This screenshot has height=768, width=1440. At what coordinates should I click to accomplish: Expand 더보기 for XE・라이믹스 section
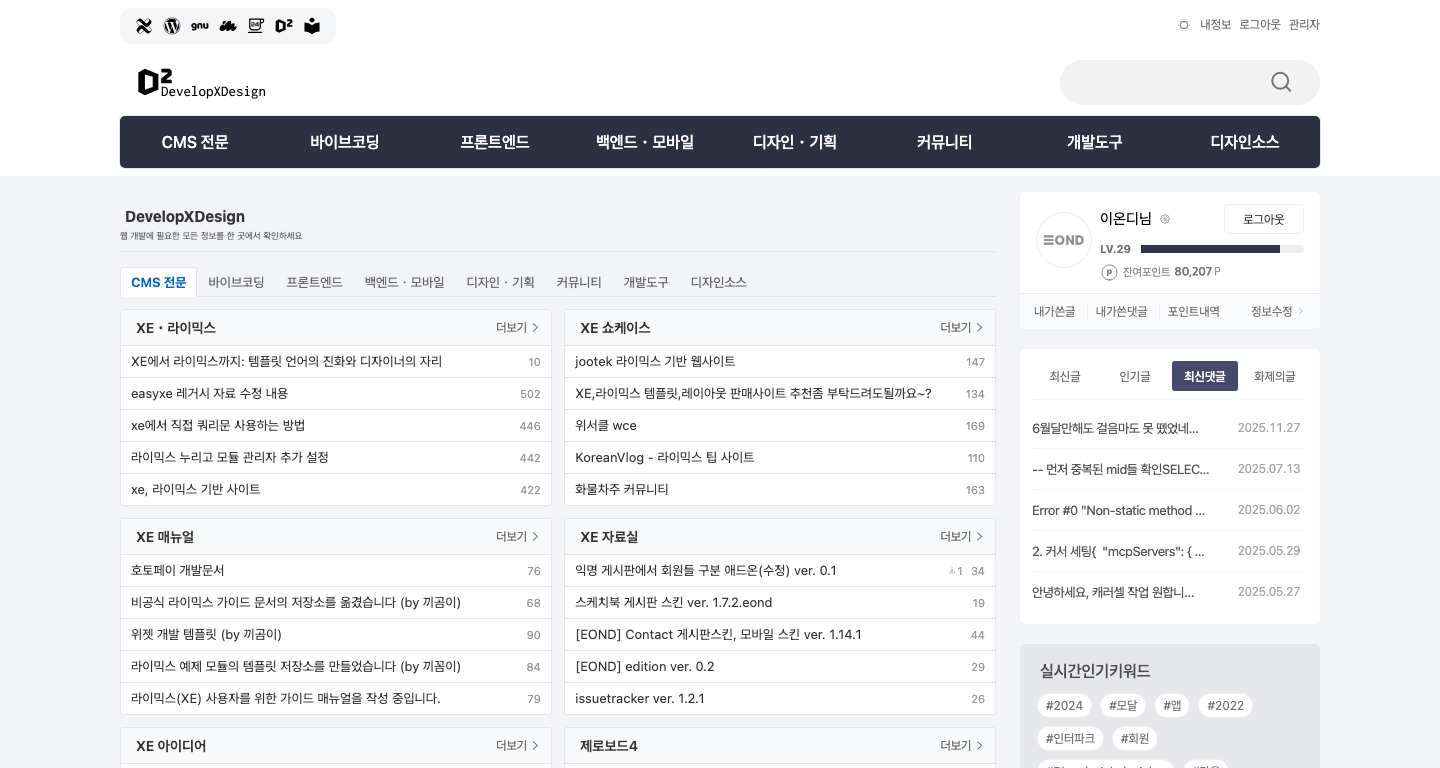(x=517, y=328)
